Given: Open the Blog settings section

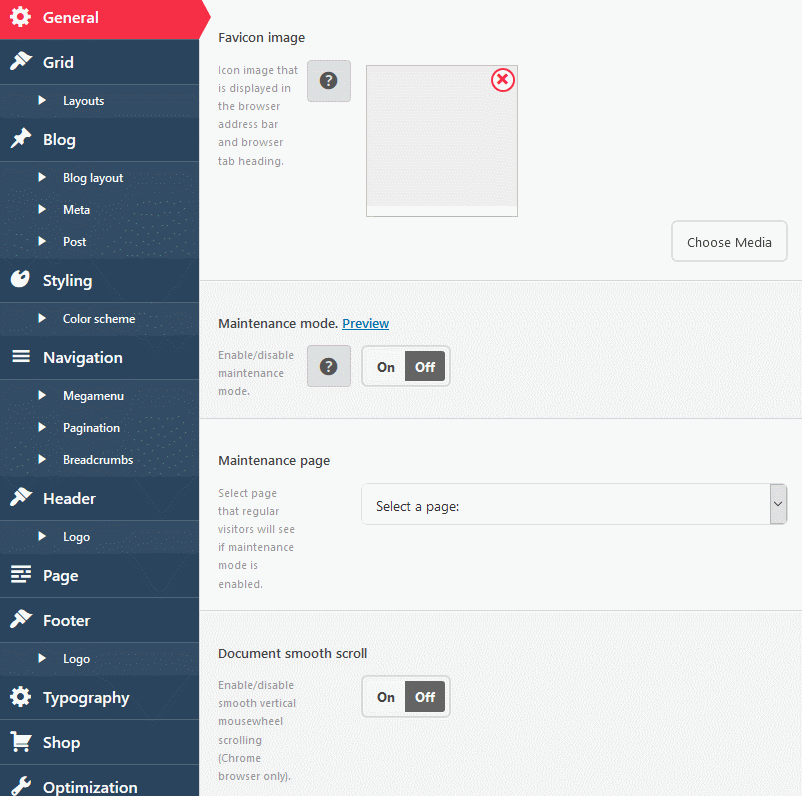Looking at the screenshot, I should point(100,139).
